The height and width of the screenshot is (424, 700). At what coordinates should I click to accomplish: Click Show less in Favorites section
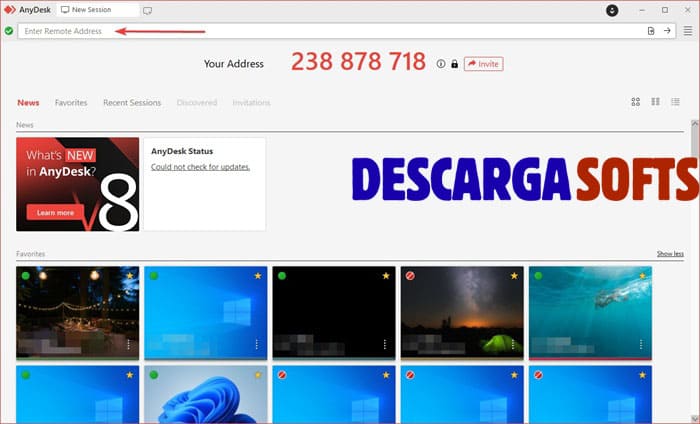[670, 254]
